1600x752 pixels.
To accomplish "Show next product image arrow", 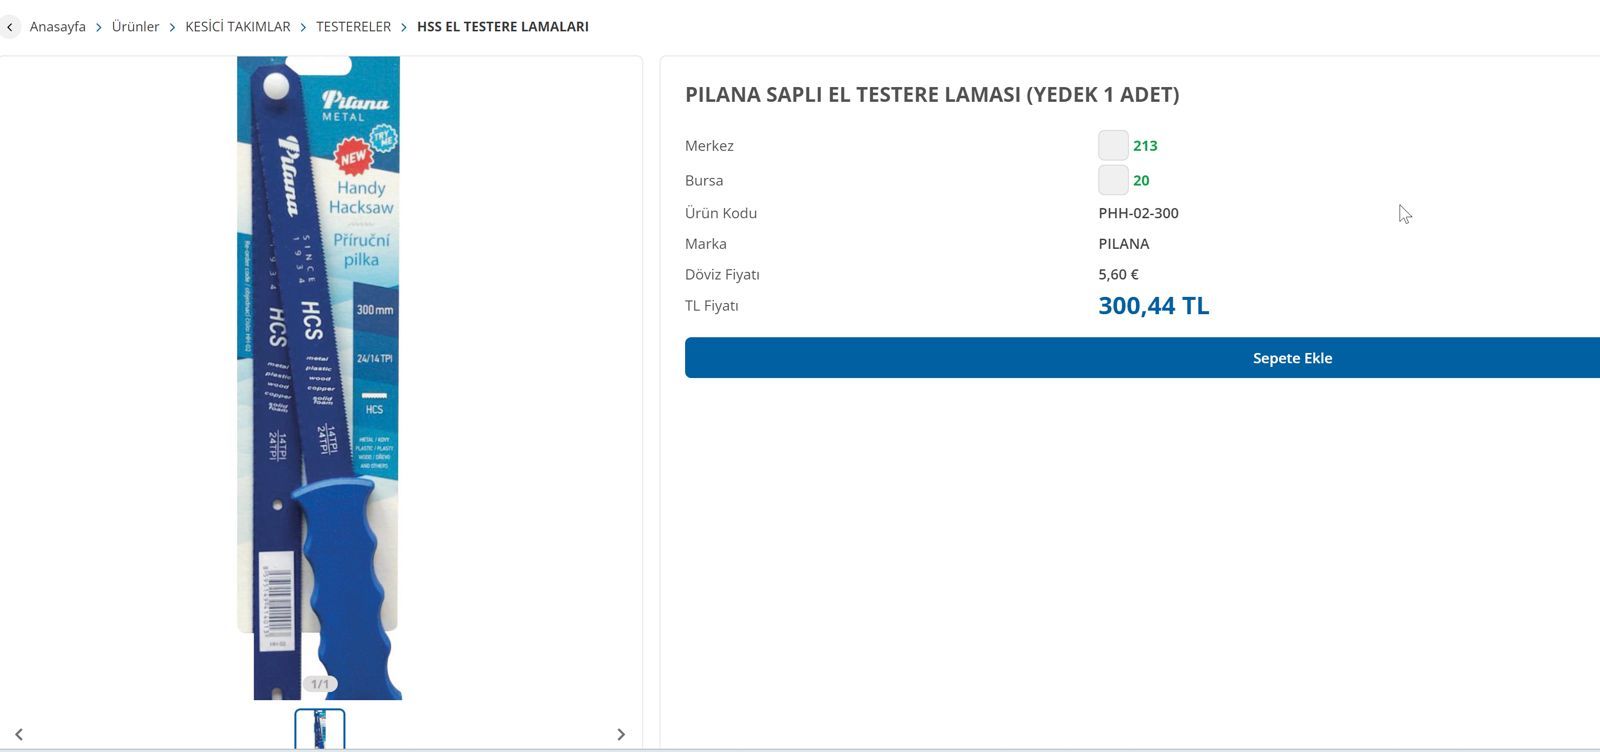I will click(x=621, y=735).
